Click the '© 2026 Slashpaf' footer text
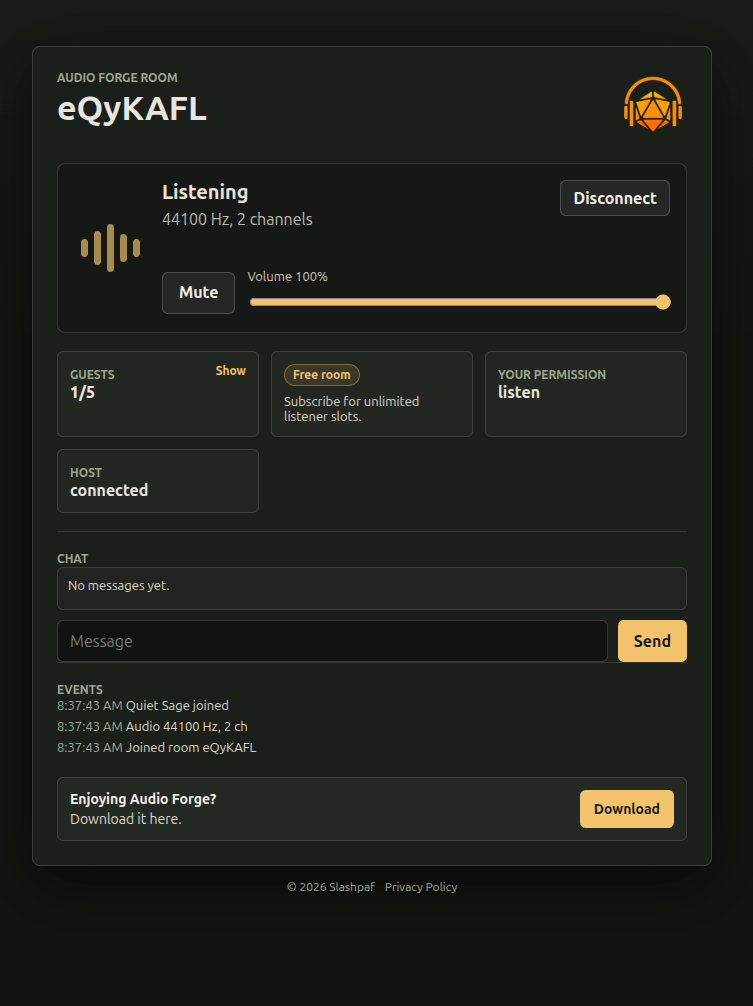 coord(331,887)
